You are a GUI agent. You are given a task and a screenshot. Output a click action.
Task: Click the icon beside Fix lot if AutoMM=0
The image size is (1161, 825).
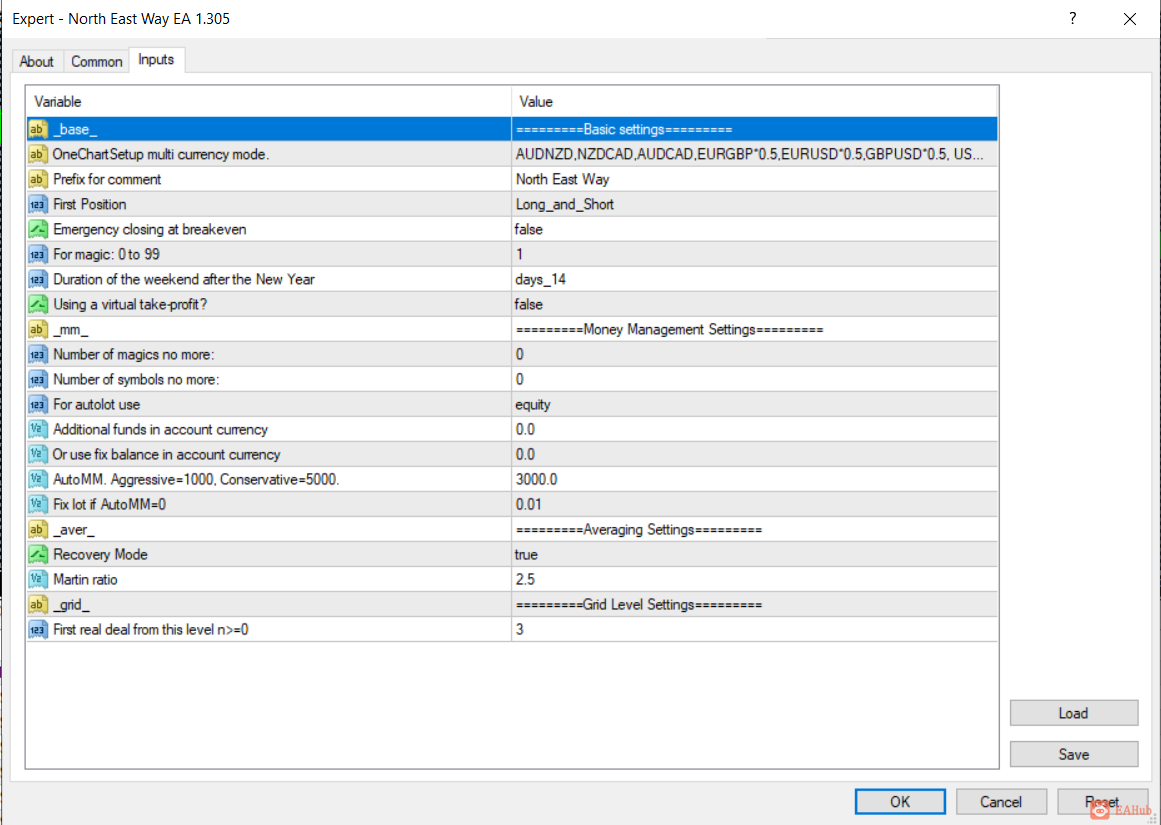pyautogui.click(x=38, y=504)
